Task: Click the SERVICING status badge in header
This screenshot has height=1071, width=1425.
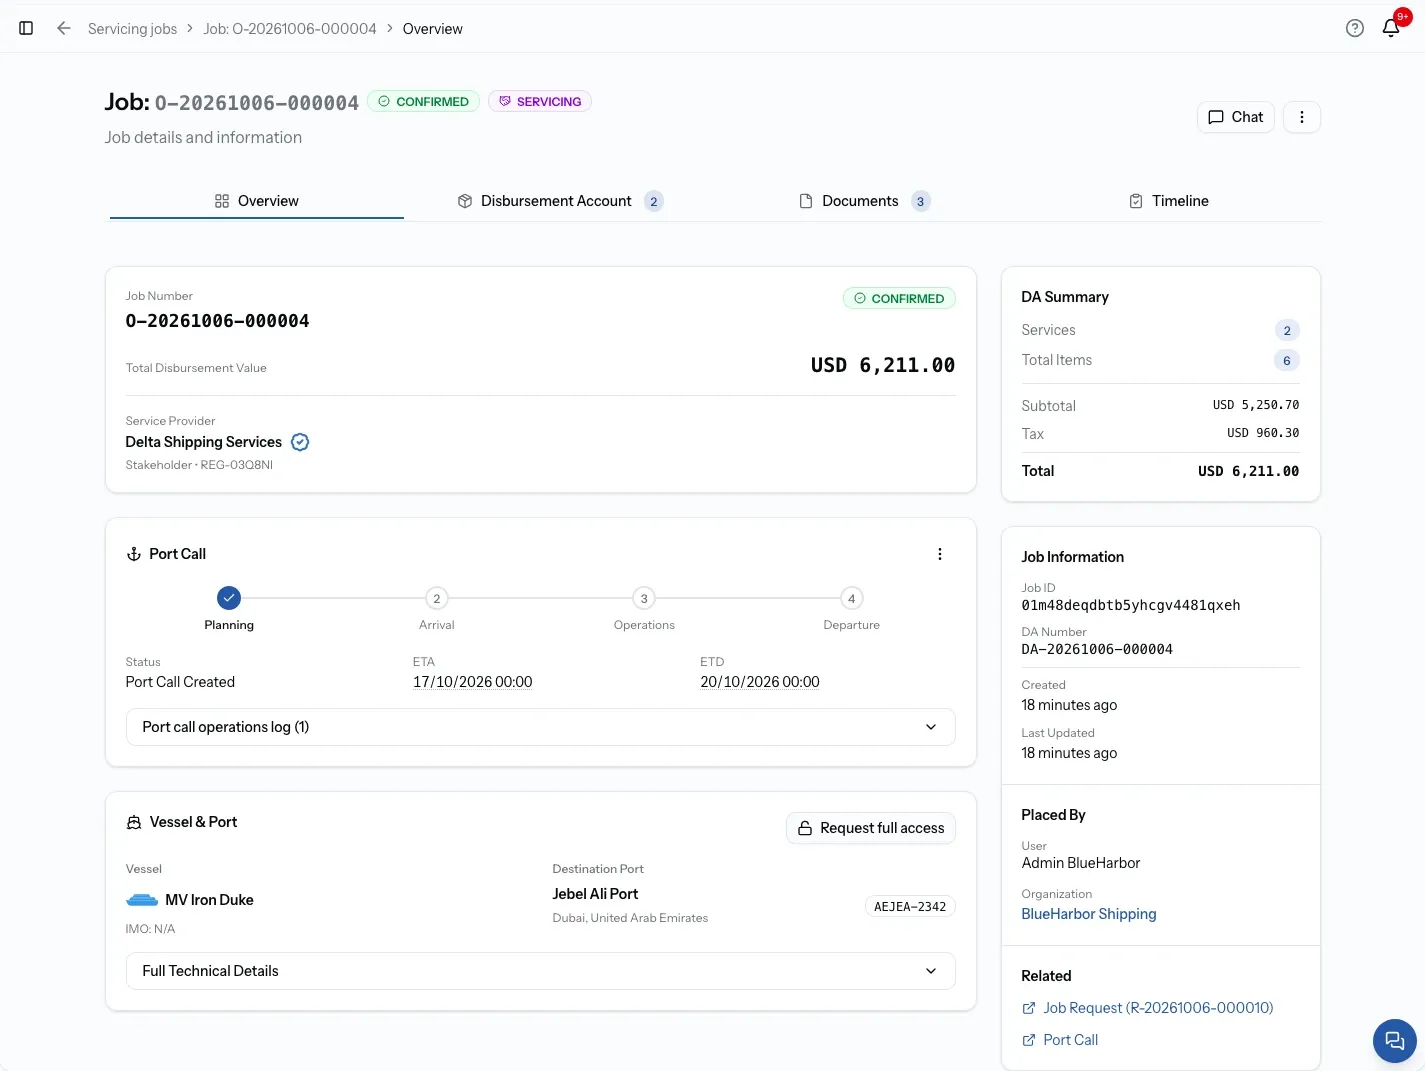Action: pos(540,101)
